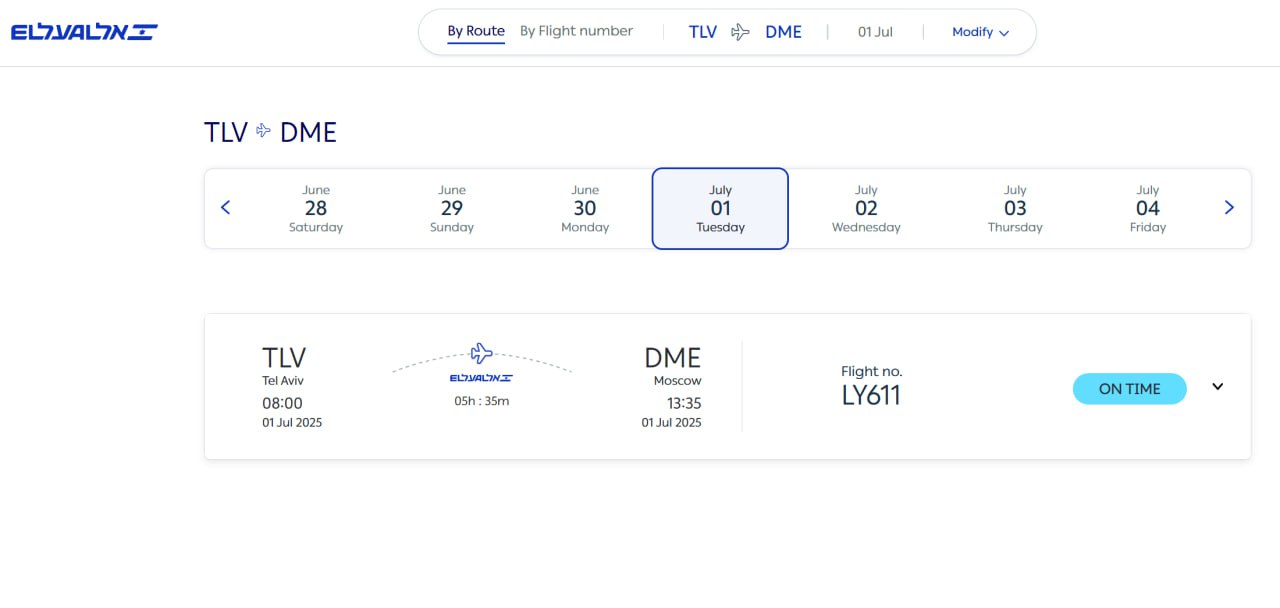
Task: Click the airplane icon above flight path arc
Action: [482, 353]
